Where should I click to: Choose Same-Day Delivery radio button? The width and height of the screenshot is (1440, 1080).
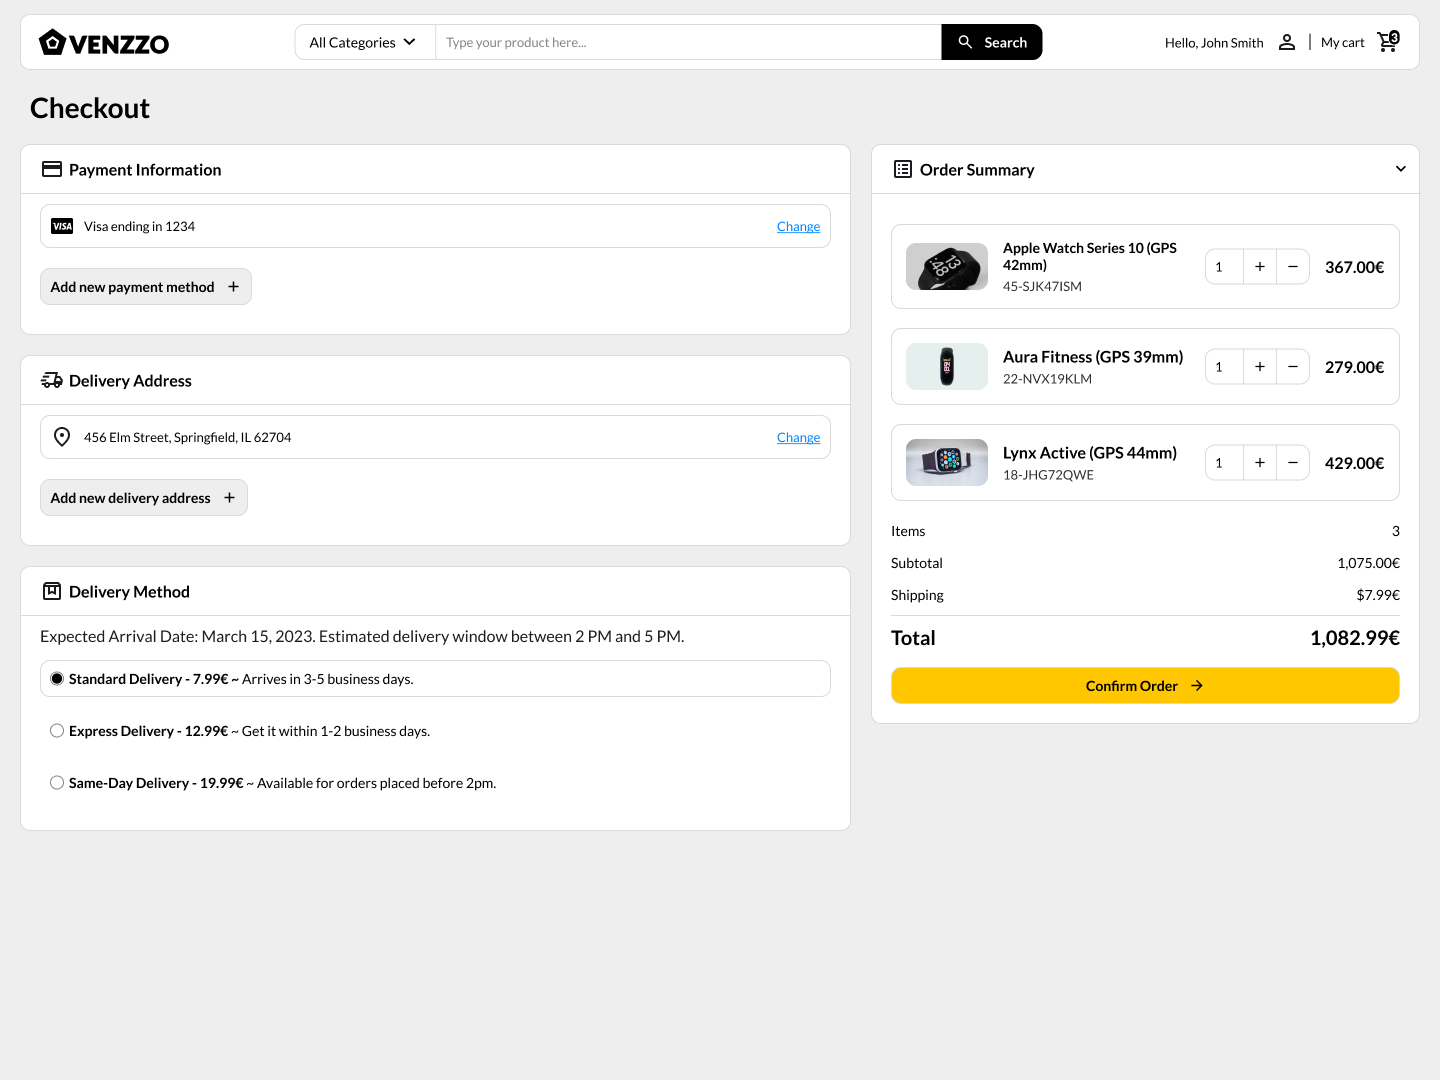[57, 783]
